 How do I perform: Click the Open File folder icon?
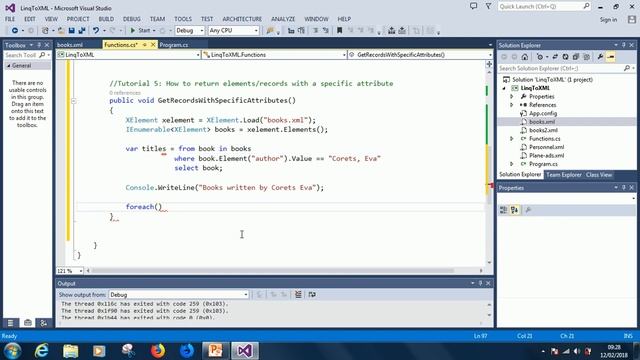61,31
